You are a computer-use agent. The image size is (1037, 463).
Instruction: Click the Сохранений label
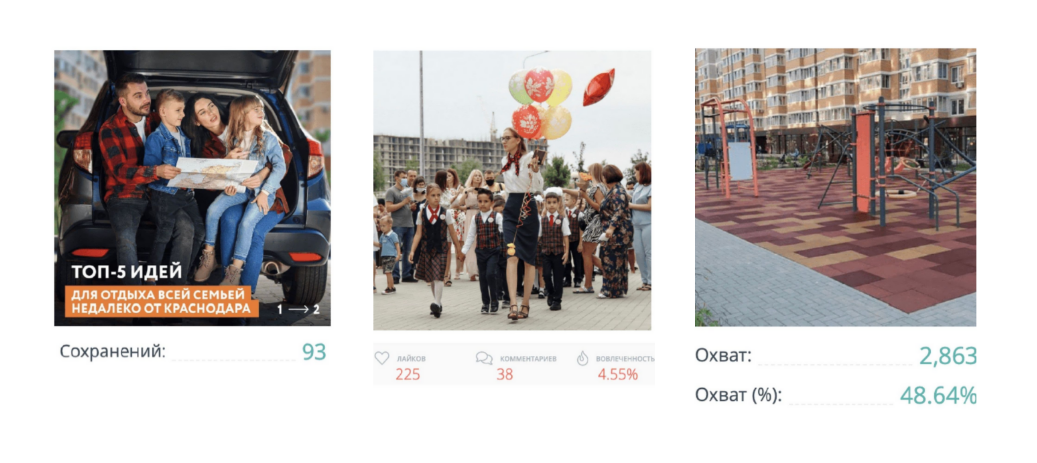112,351
